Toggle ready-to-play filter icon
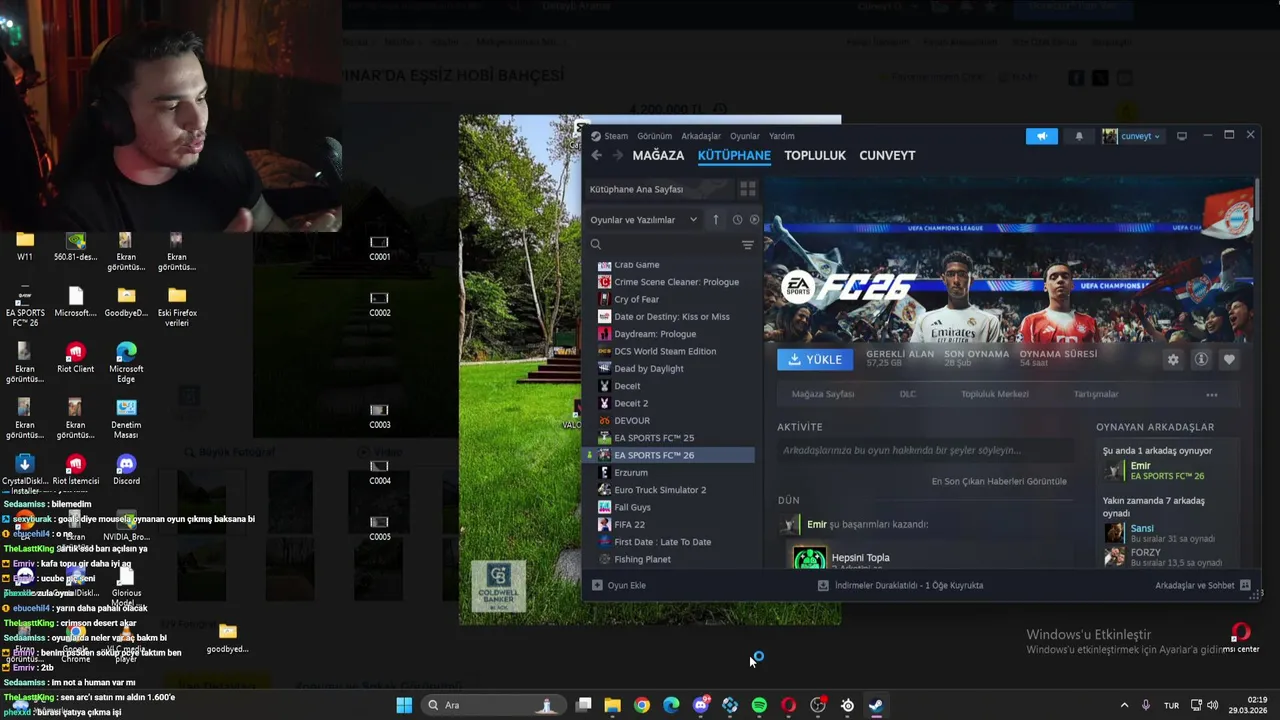 click(x=754, y=220)
